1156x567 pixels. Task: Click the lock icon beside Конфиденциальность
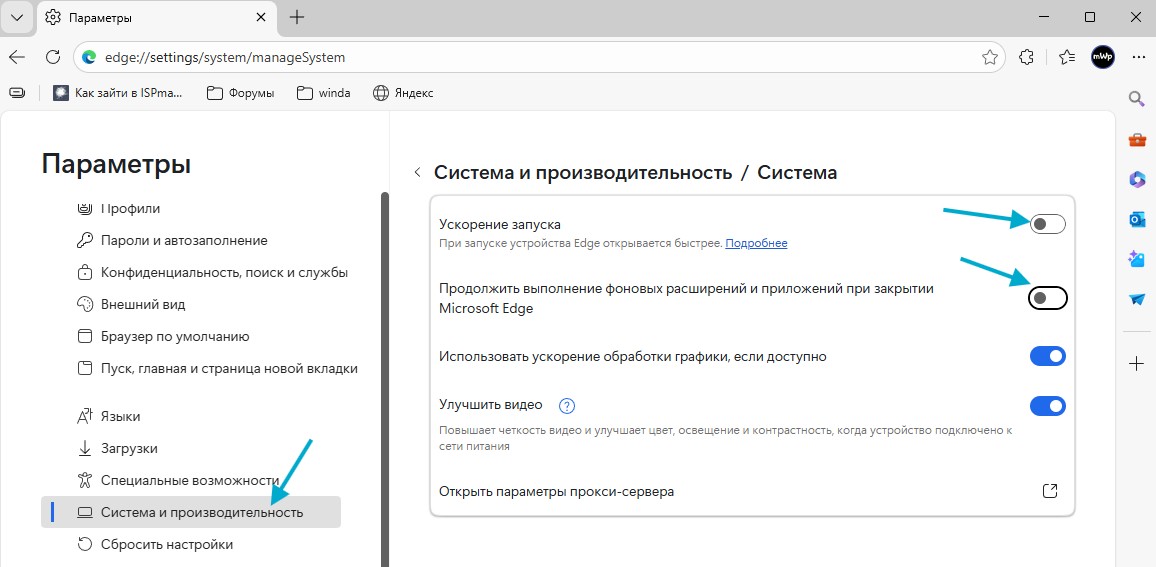(x=85, y=272)
